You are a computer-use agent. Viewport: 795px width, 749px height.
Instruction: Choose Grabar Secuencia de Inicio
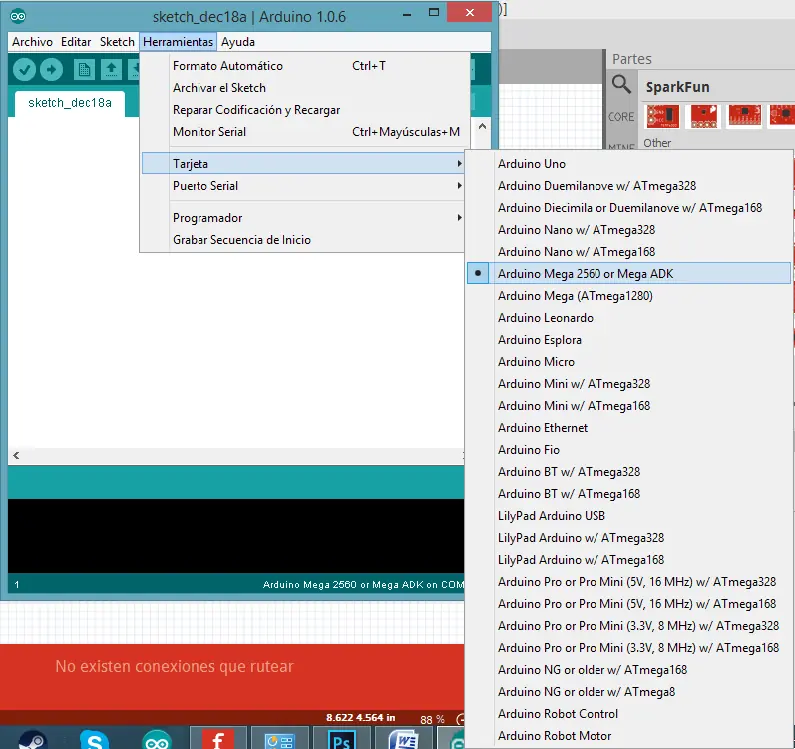[303, 240]
